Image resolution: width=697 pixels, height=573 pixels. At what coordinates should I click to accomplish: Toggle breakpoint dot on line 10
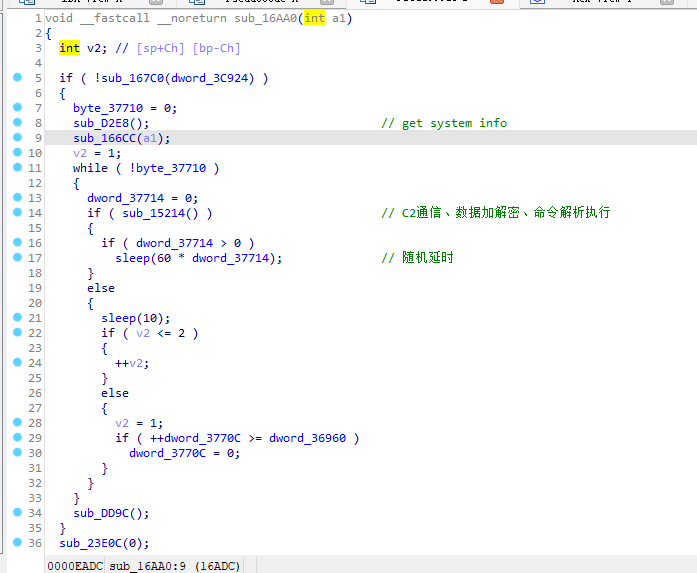[x=17, y=152]
